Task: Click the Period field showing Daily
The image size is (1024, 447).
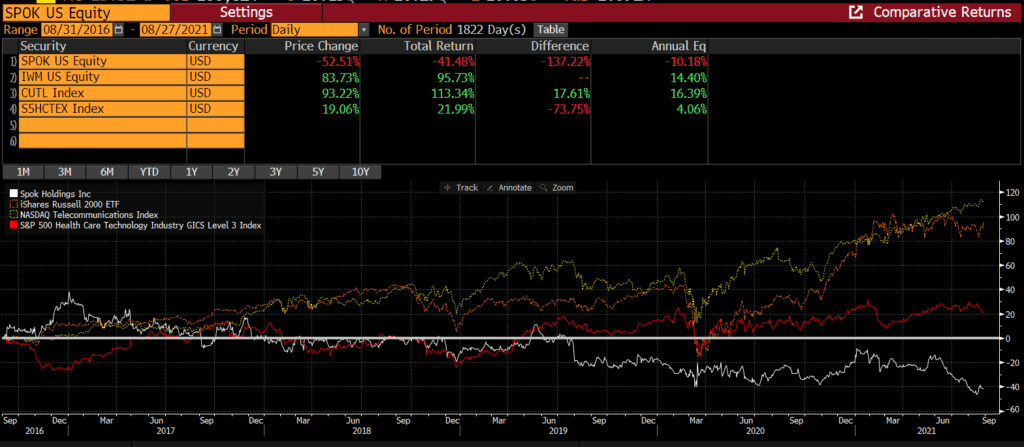Action: pos(315,29)
